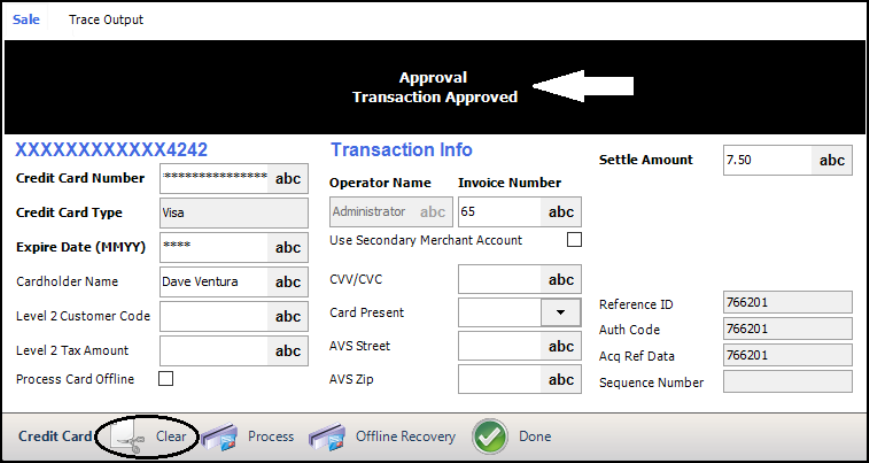Open abc keyboard for Level 2 Customer Code

coord(288,316)
